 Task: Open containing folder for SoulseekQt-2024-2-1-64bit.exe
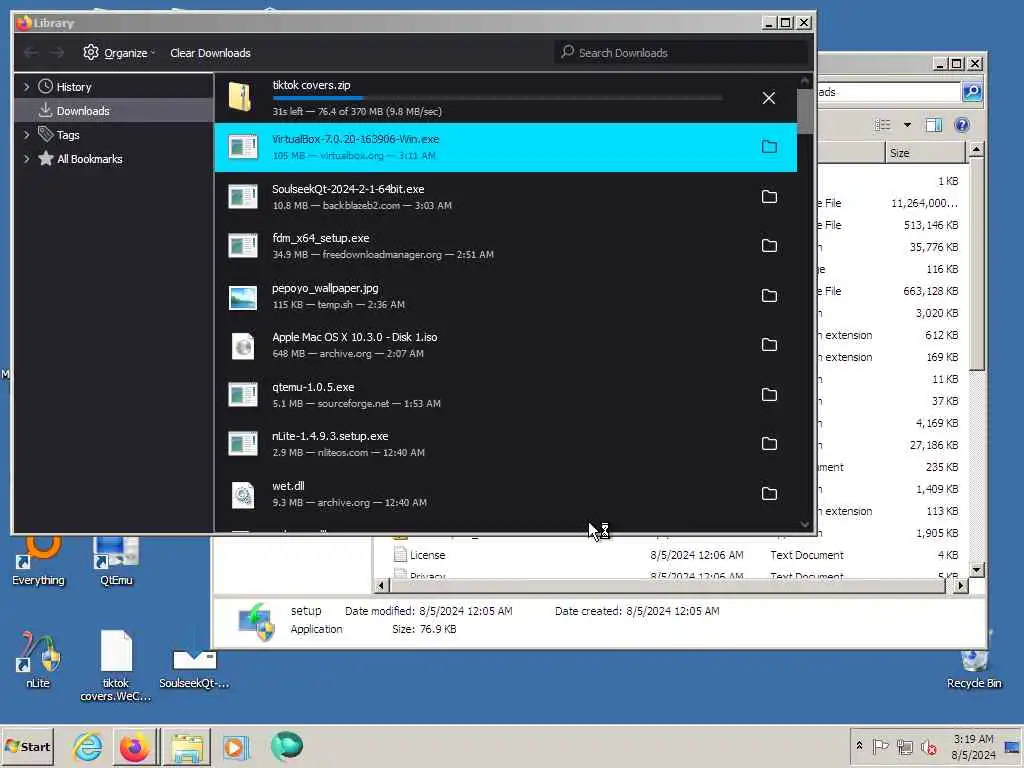[x=769, y=197]
